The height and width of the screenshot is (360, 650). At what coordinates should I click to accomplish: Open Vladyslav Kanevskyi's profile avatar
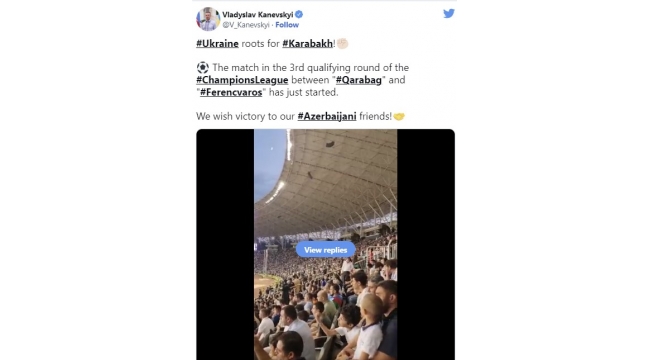208,19
